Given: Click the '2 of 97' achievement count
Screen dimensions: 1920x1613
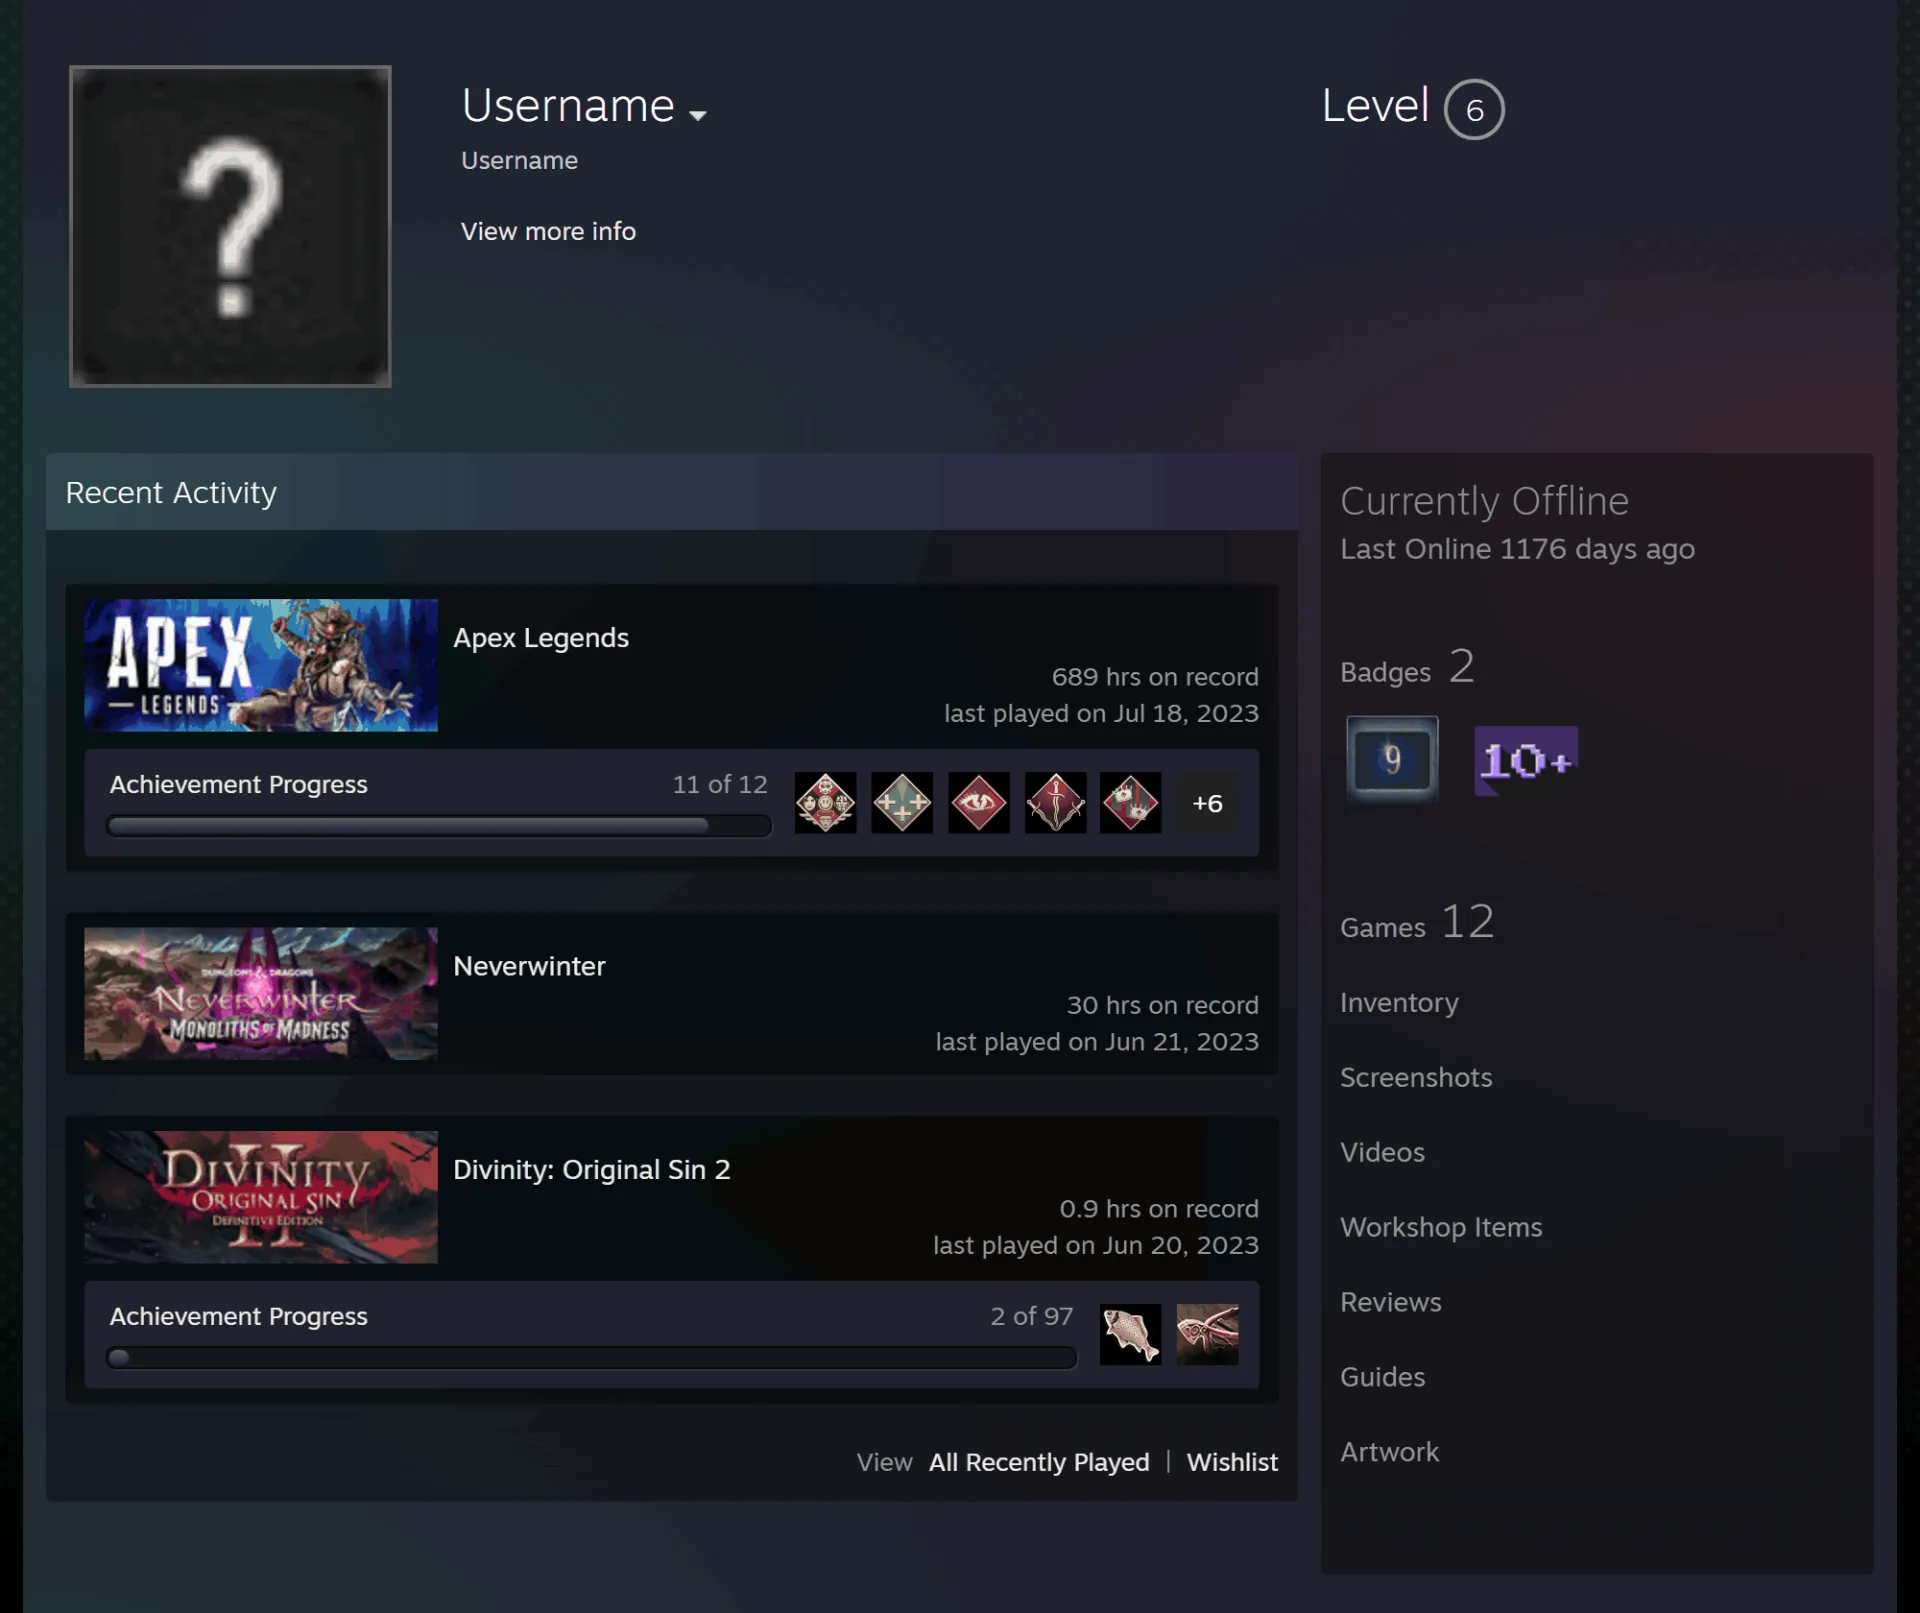Looking at the screenshot, I should pyautogui.click(x=1031, y=1317).
